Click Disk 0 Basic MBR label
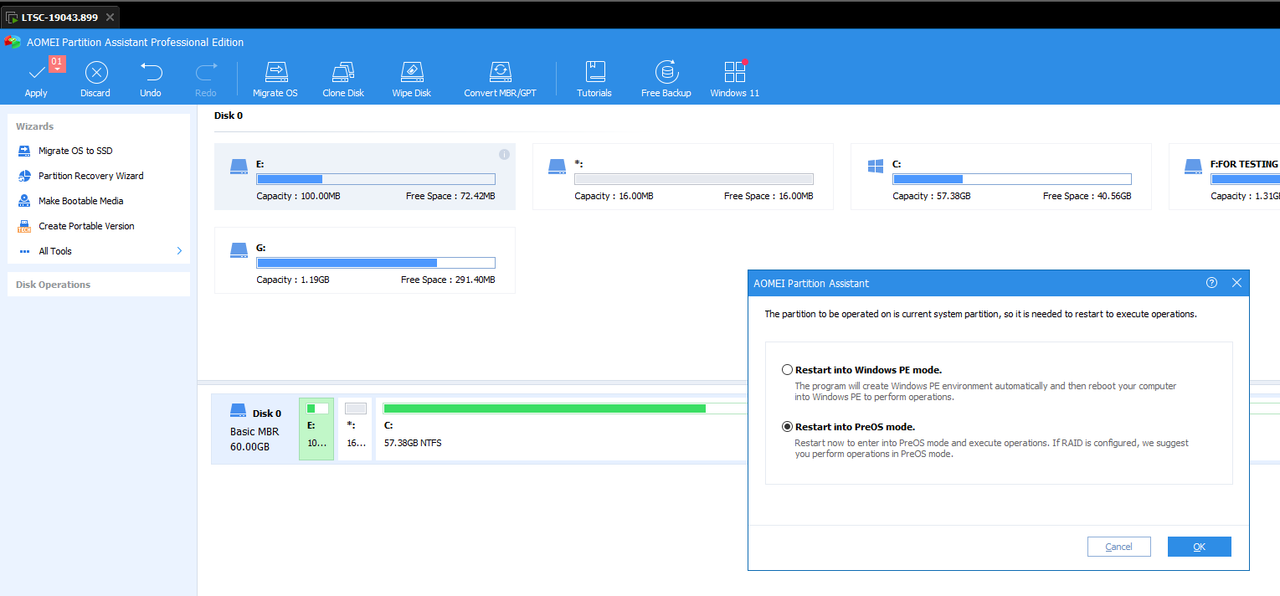The width and height of the screenshot is (1280, 596). [255, 430]
